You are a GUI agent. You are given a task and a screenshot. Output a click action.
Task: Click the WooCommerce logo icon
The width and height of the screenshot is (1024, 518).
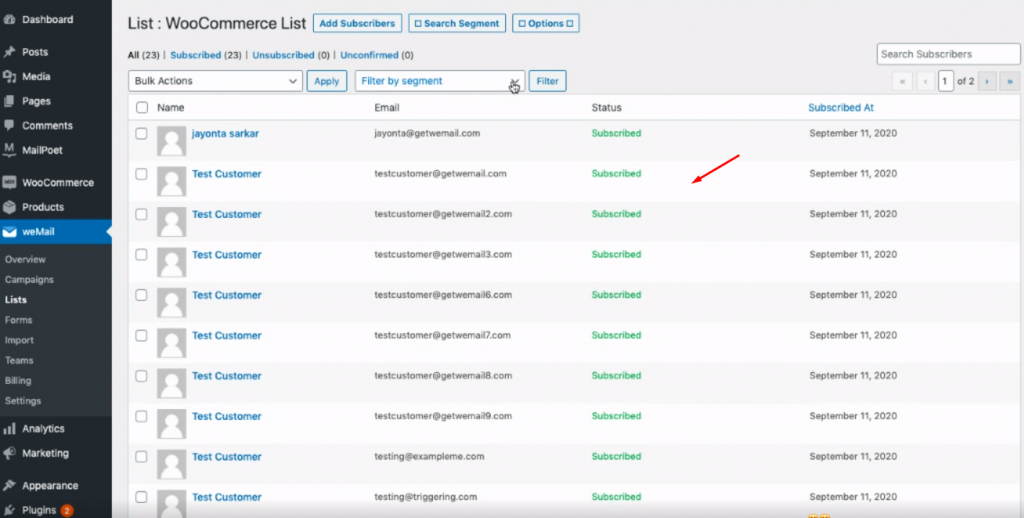[x=9, y=183]
